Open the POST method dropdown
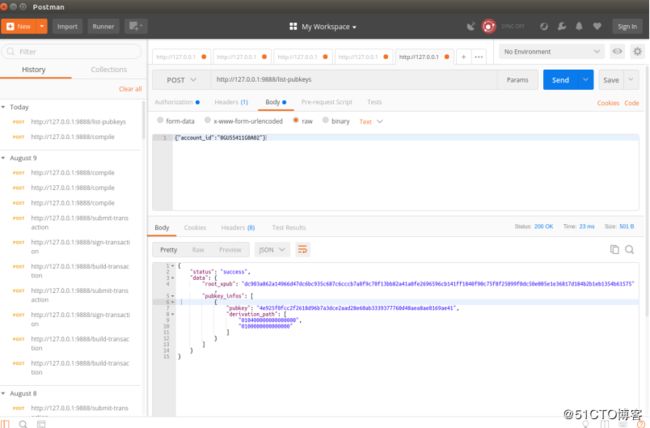The image size is (650, 428). pos(181,80)
